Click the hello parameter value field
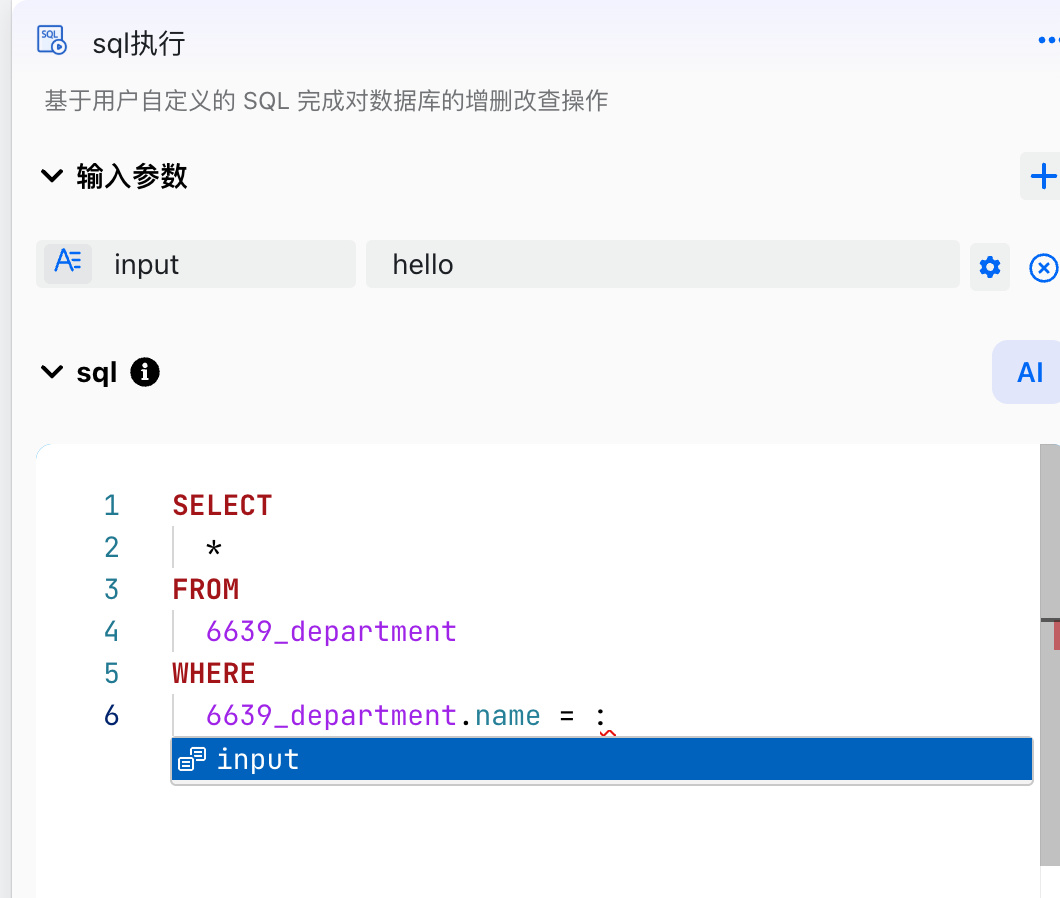Image resolution: width=1060 pixels, height=898 pixels. [662, 264]
